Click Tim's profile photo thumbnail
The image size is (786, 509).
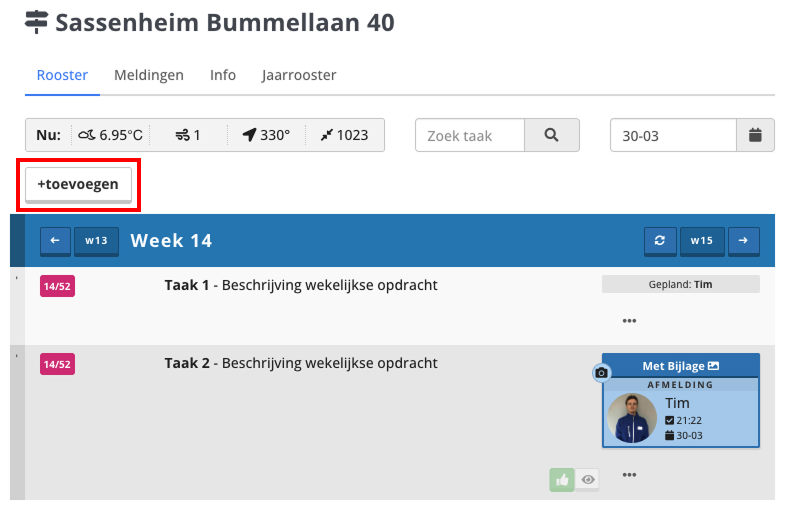pos(632,418)
